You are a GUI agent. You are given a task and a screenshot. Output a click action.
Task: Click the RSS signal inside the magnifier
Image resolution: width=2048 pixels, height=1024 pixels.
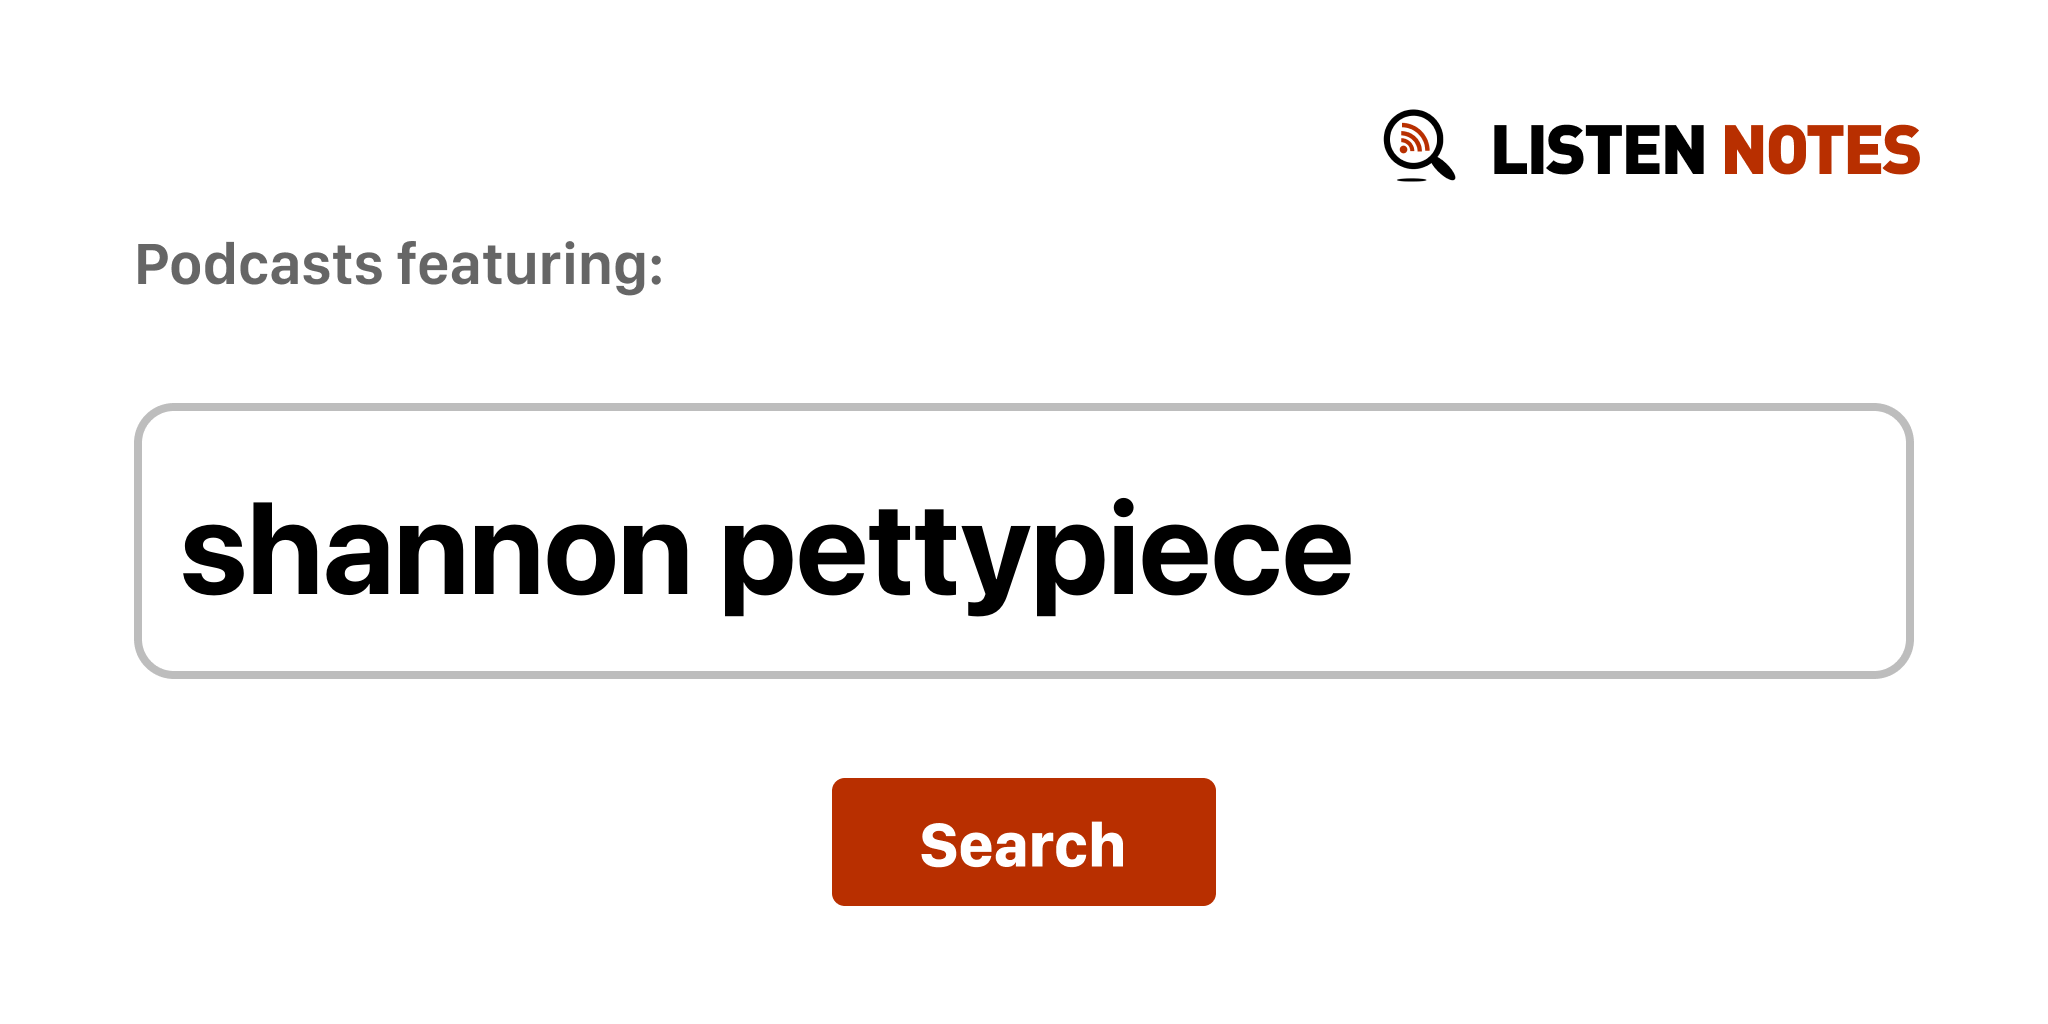(1412, 138)
